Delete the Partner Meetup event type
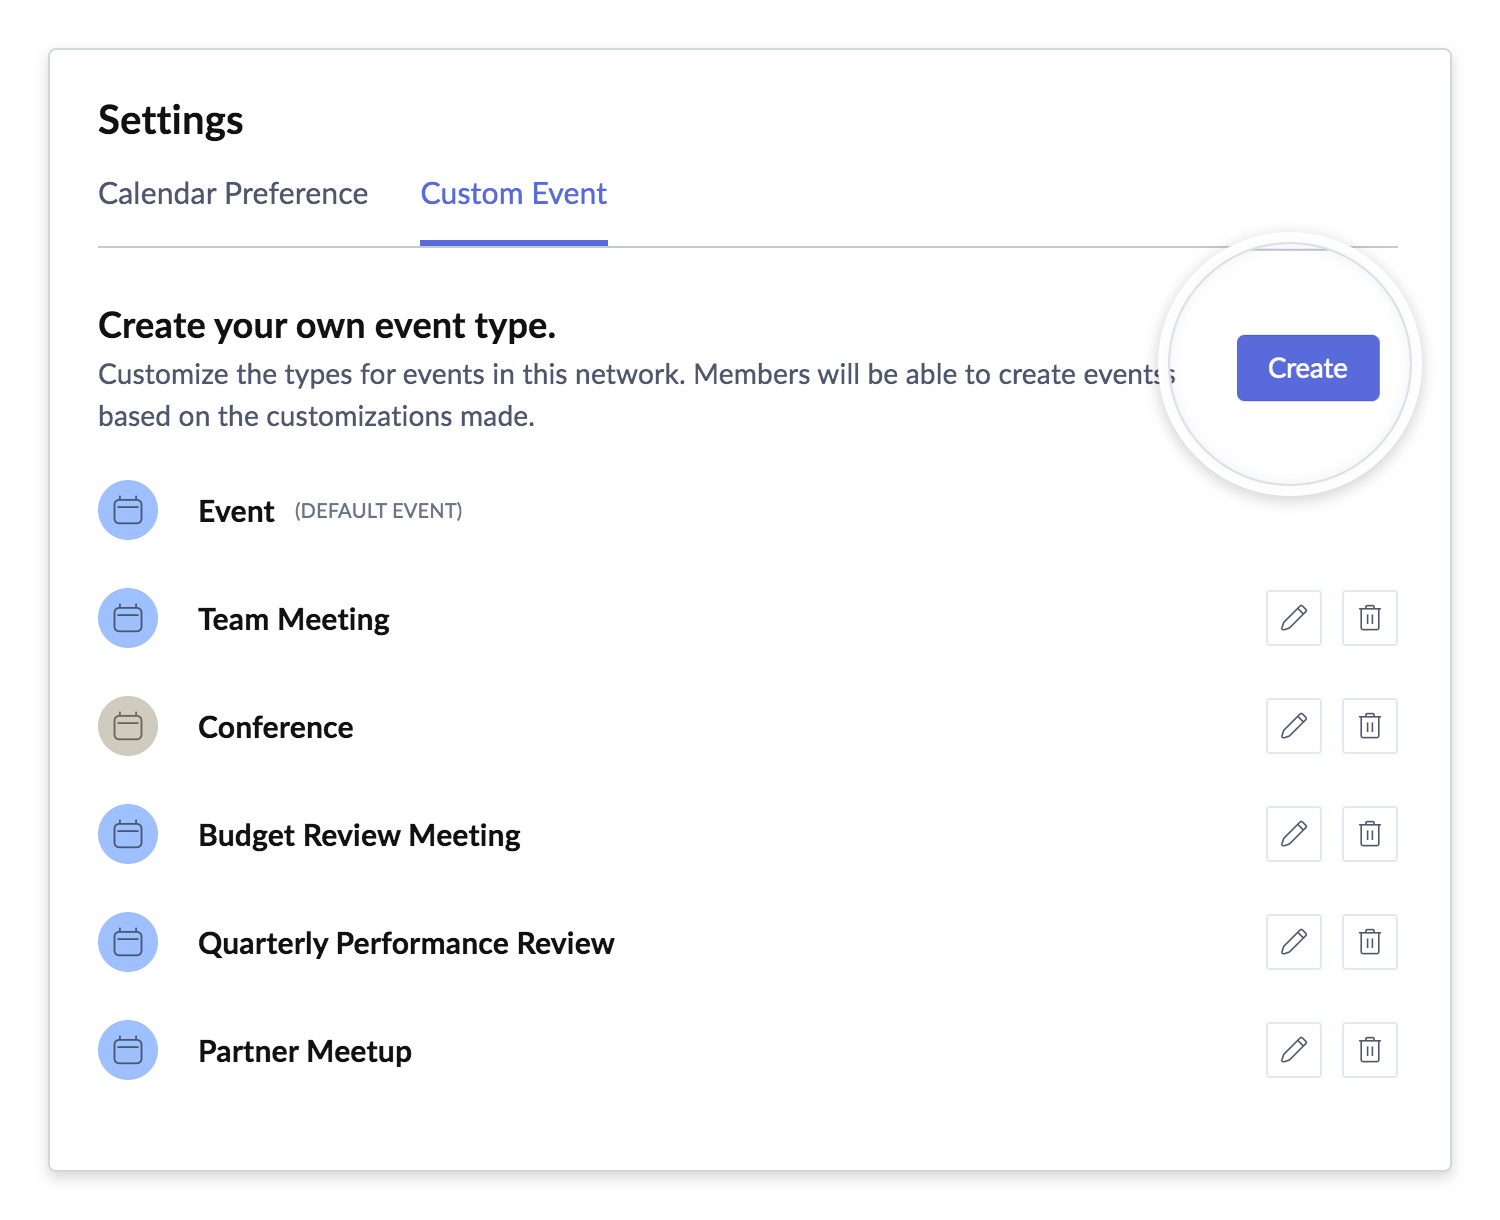The height and width of the screenshot is (1220, 1500). pyautogui.click(x=1369, y=1050)
